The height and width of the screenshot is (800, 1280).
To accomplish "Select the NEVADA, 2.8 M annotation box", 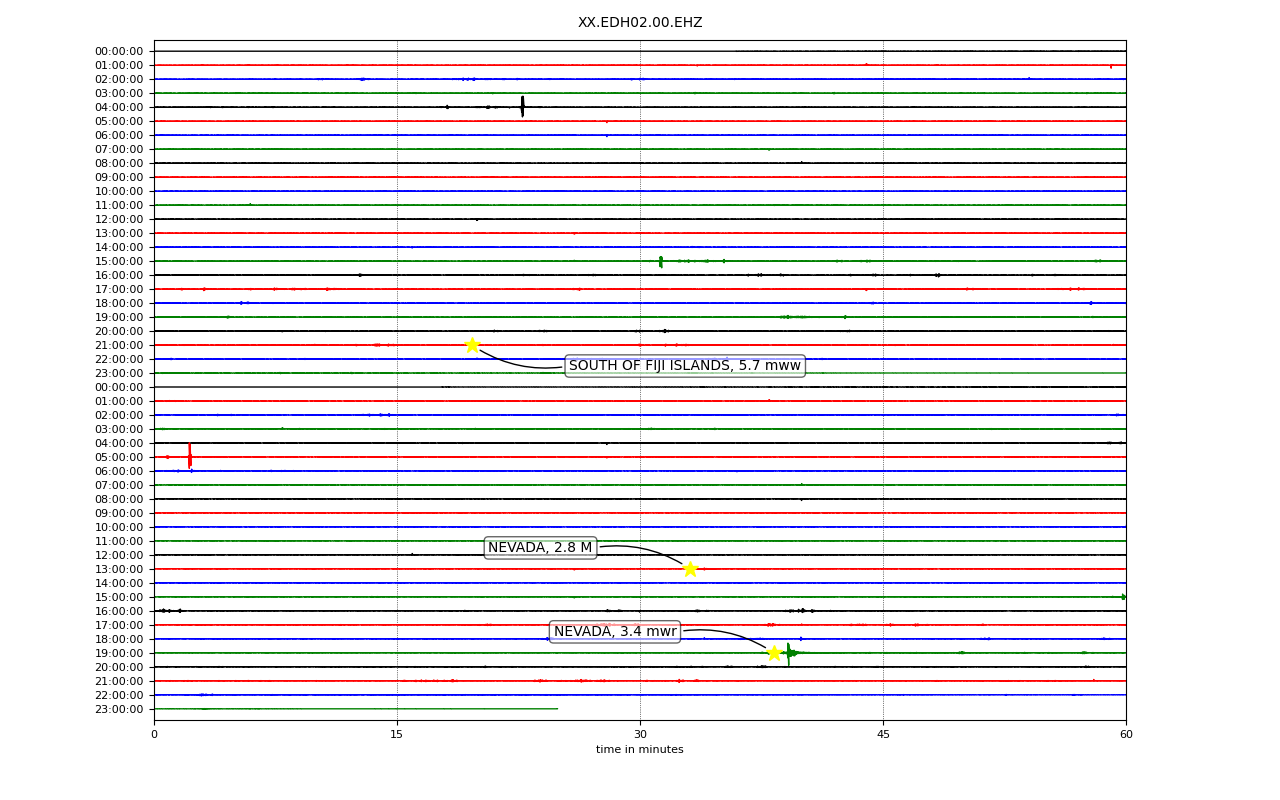I will 540,548.
